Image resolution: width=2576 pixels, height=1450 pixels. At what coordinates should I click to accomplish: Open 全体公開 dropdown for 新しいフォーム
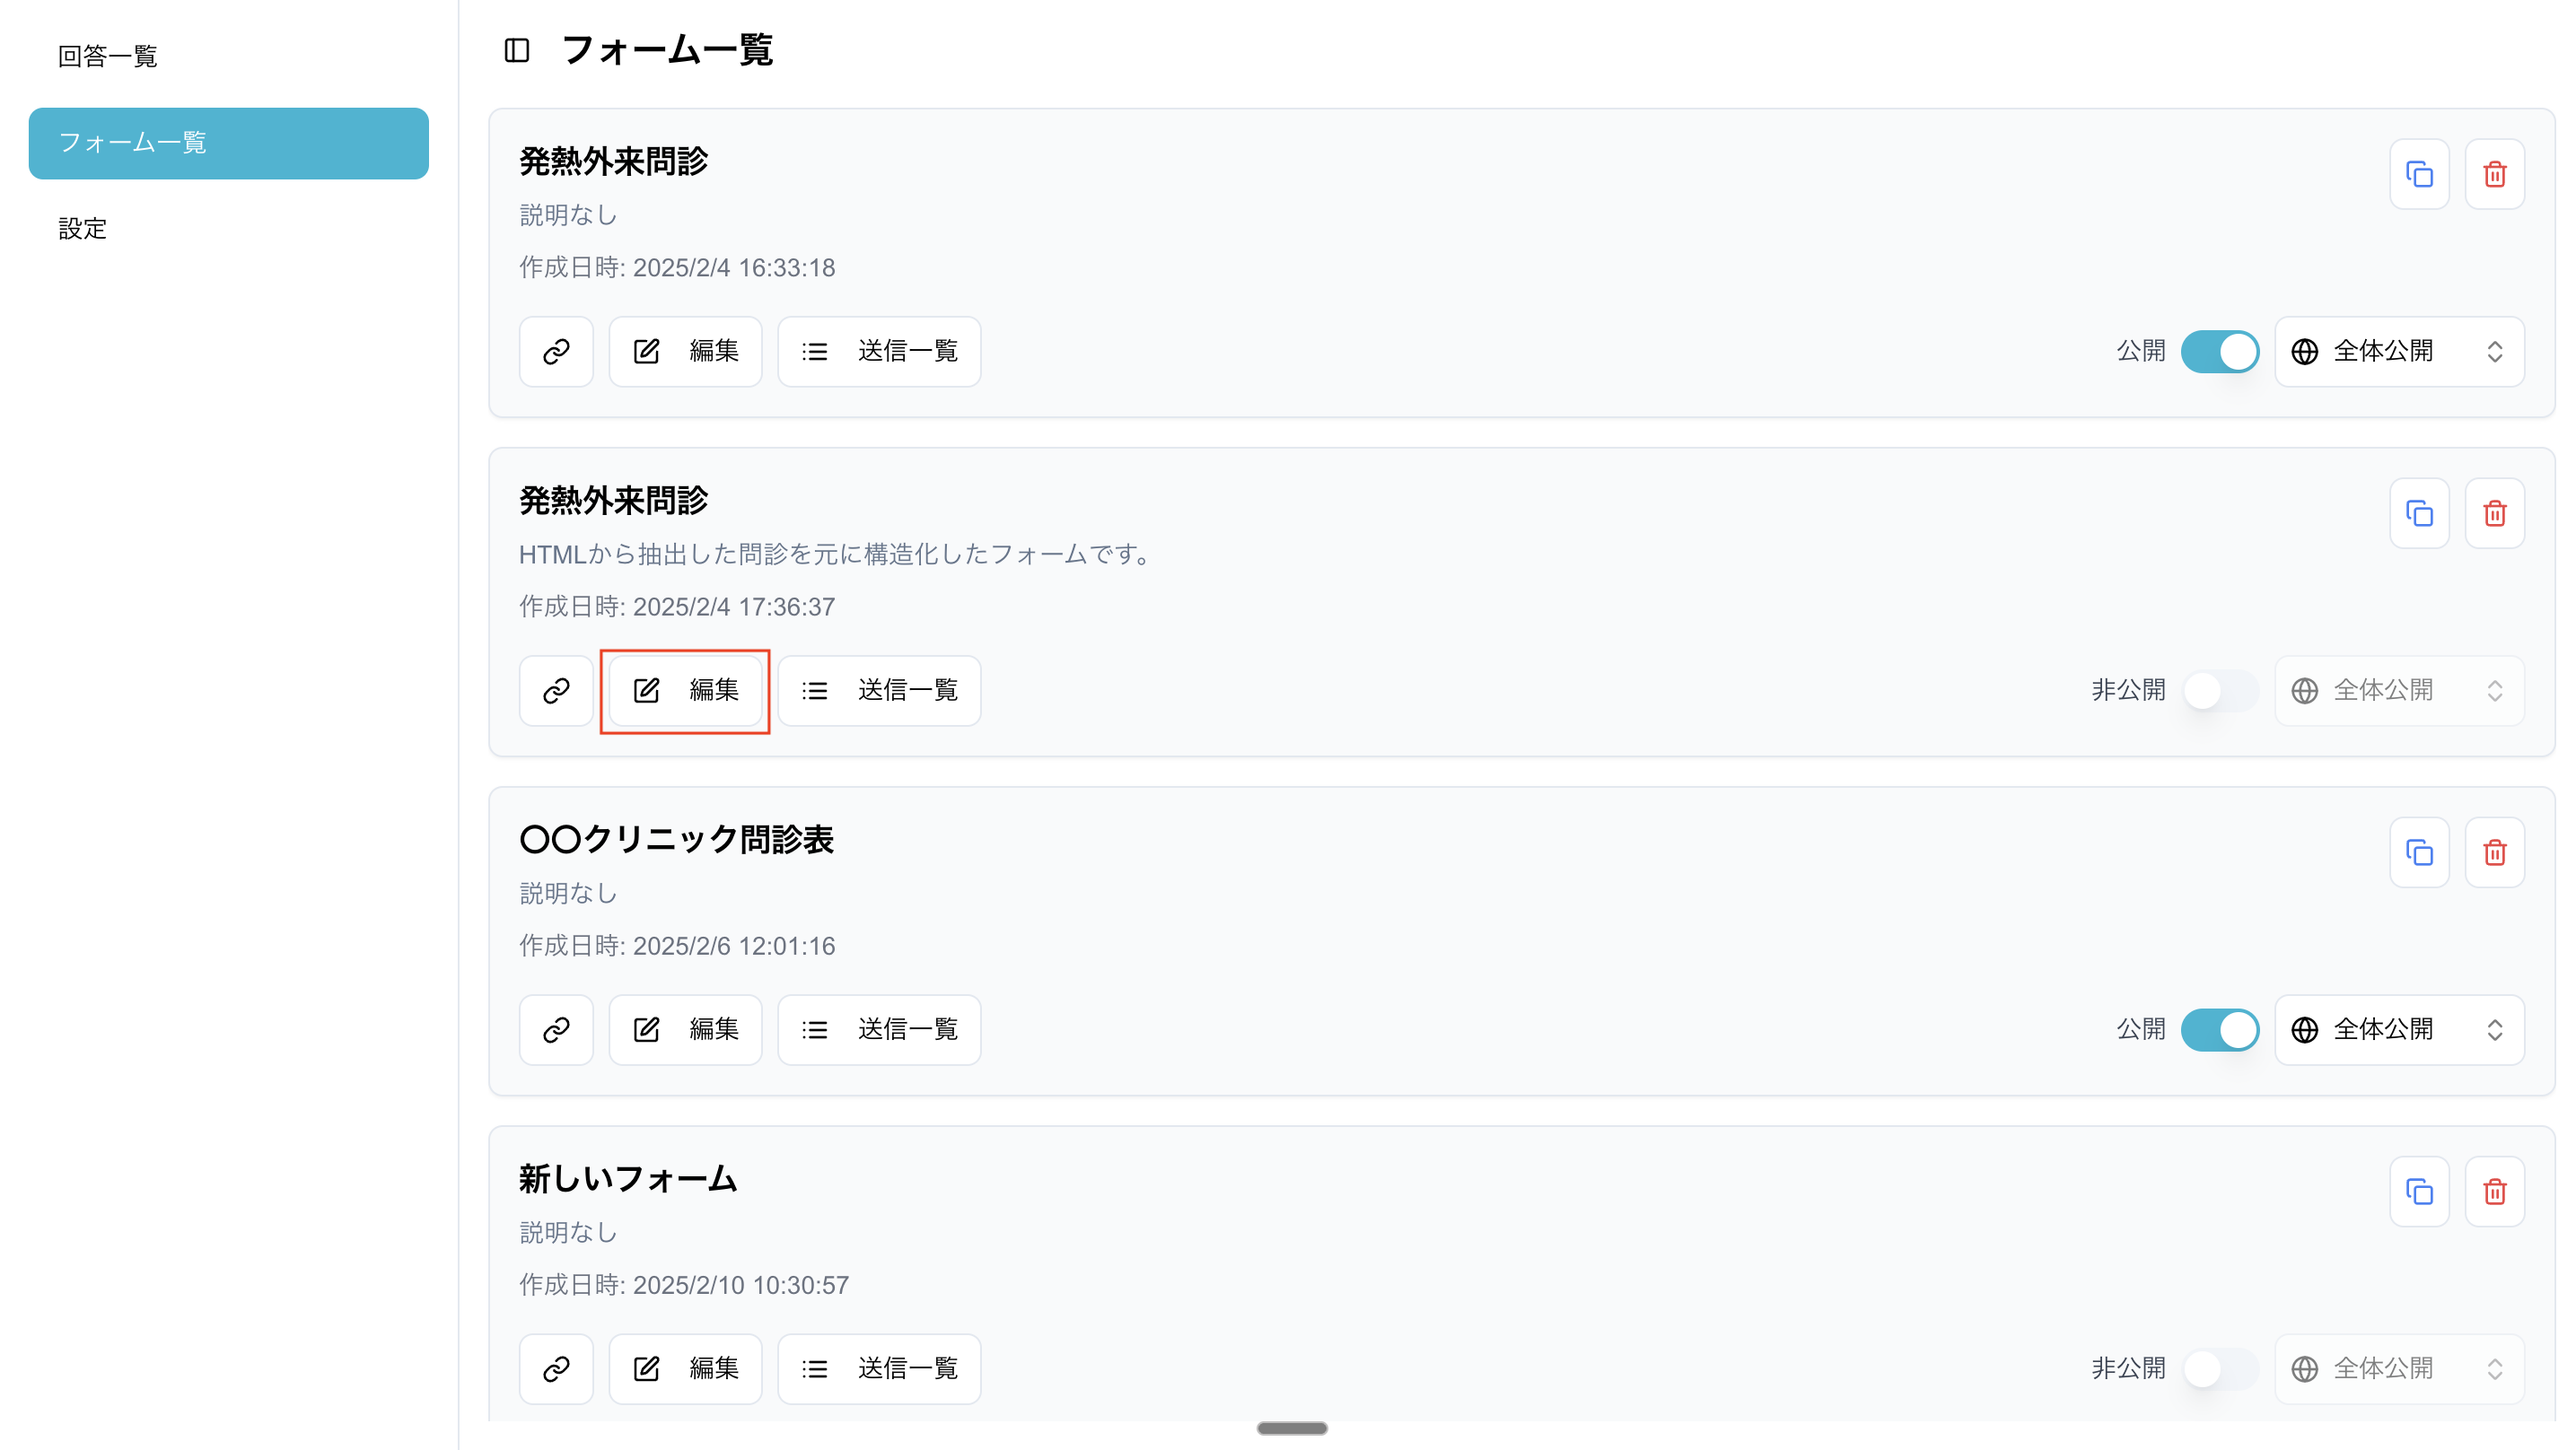pyautogui.click(x=2398, y=1368)
